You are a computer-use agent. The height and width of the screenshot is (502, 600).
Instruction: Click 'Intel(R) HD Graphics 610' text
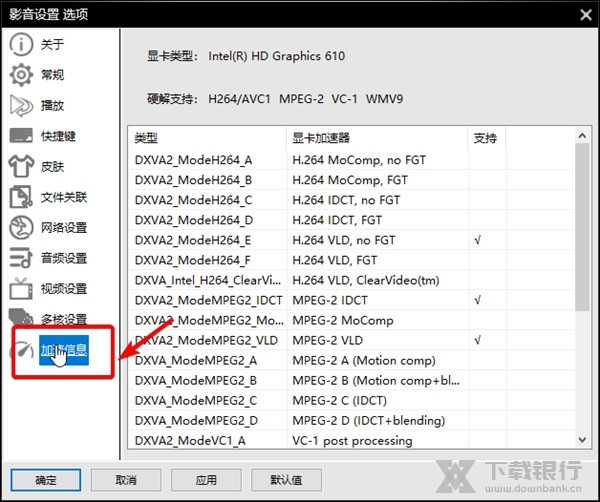pyautogui.click(x=276, y=56)
